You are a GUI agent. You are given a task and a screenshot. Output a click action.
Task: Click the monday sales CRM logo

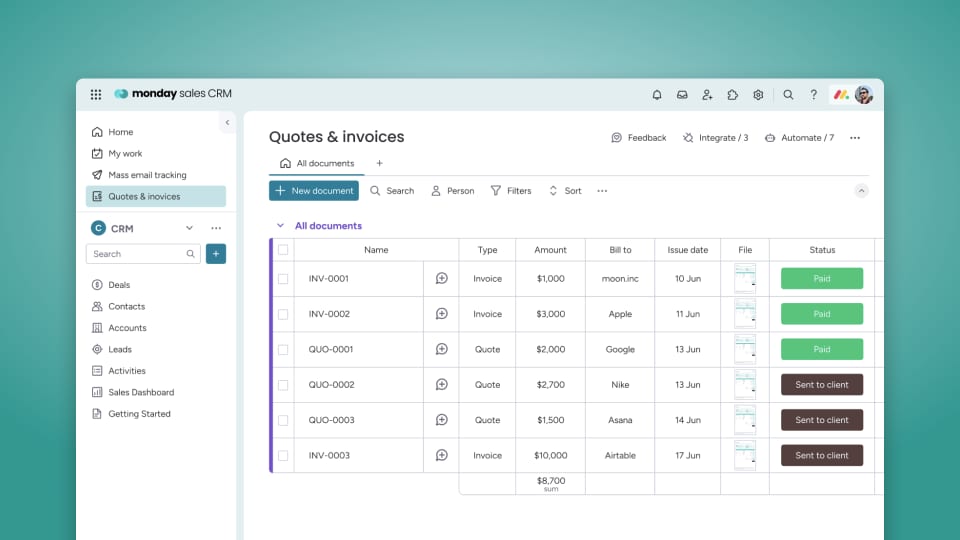tap(173, 94)
